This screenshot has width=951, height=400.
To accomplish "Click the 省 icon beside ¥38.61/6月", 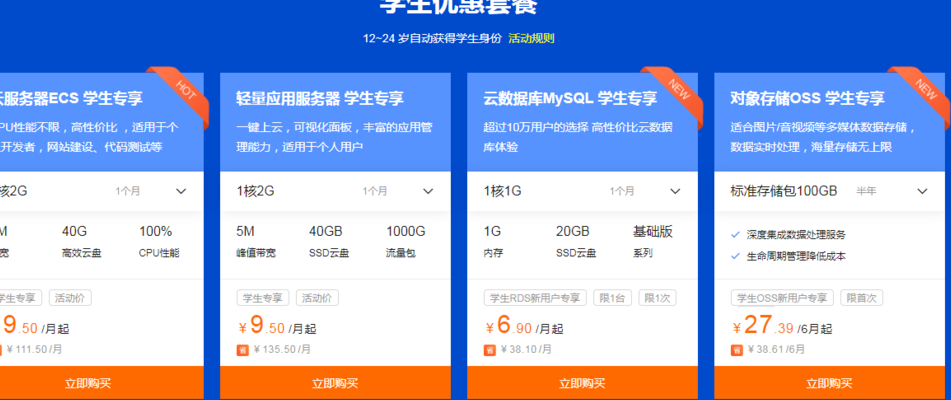I will tap(737, 350).
